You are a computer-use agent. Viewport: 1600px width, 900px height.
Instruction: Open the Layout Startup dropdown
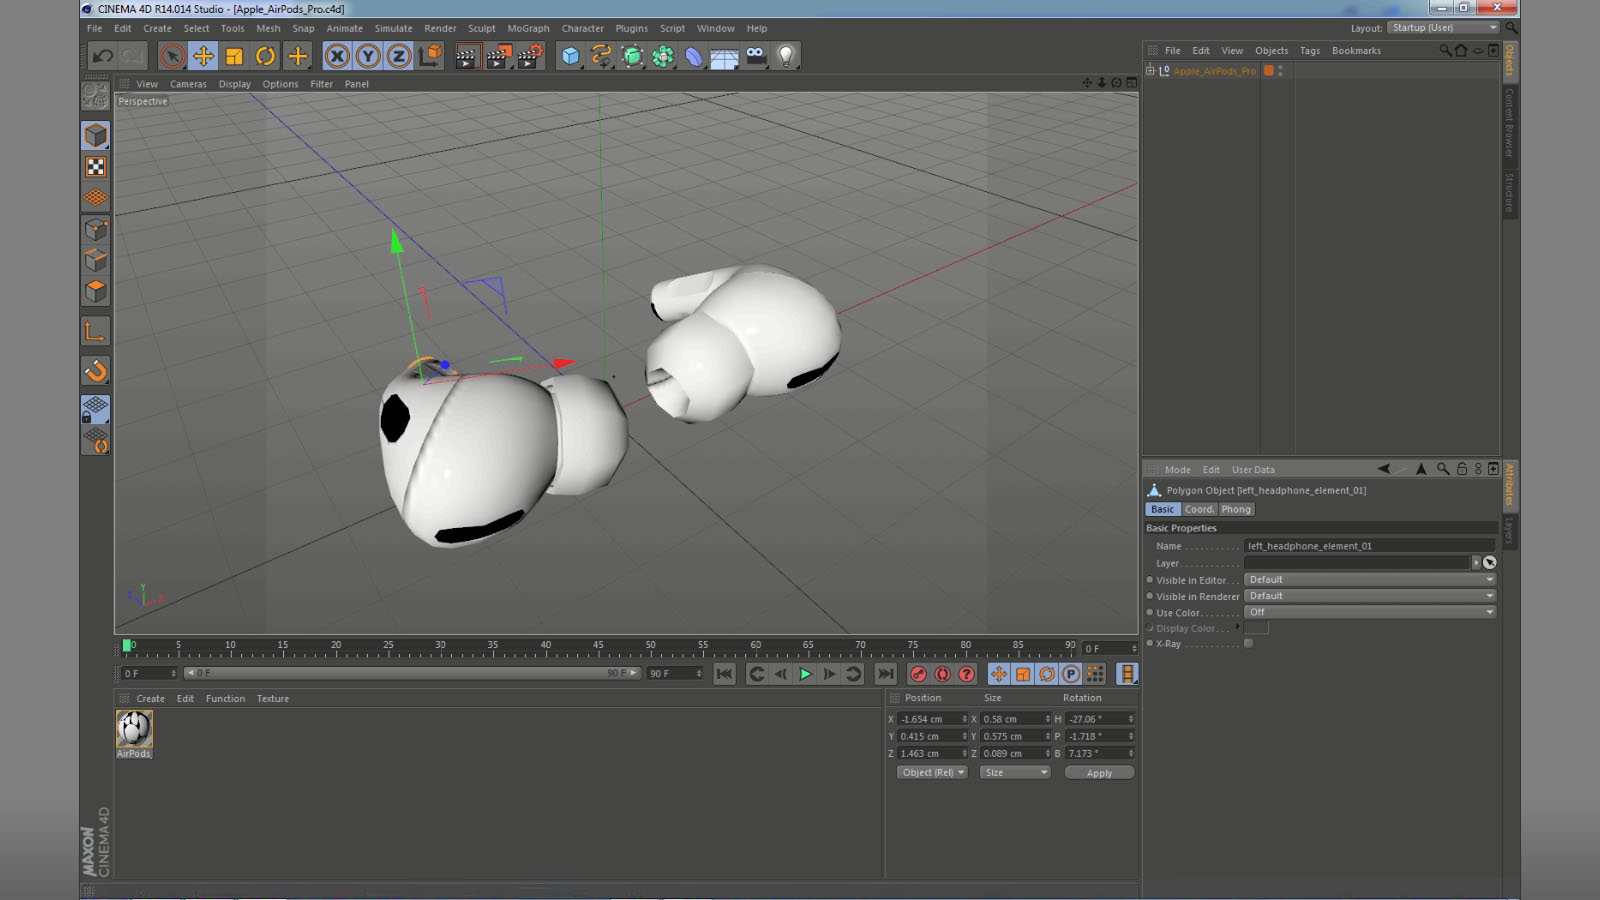coord(1443,28)
